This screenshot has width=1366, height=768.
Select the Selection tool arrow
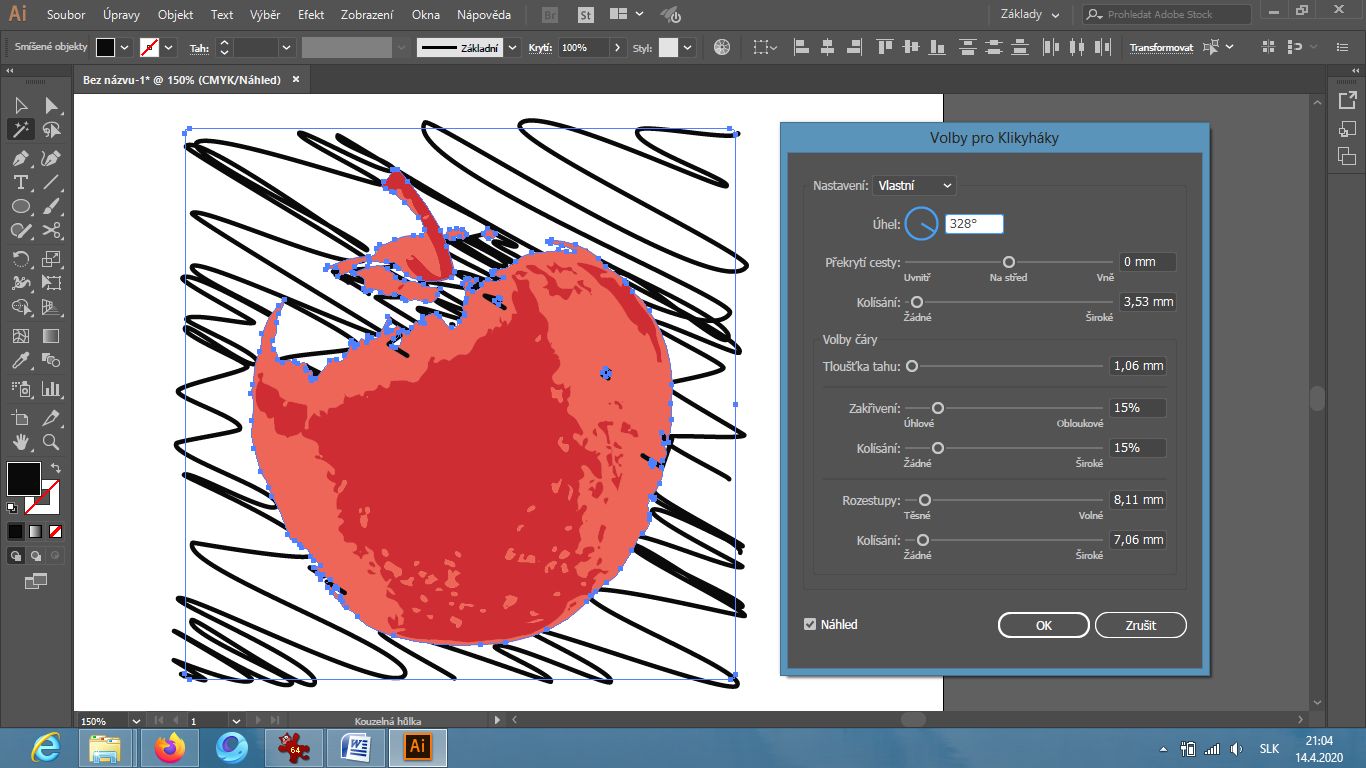point(19,106)
